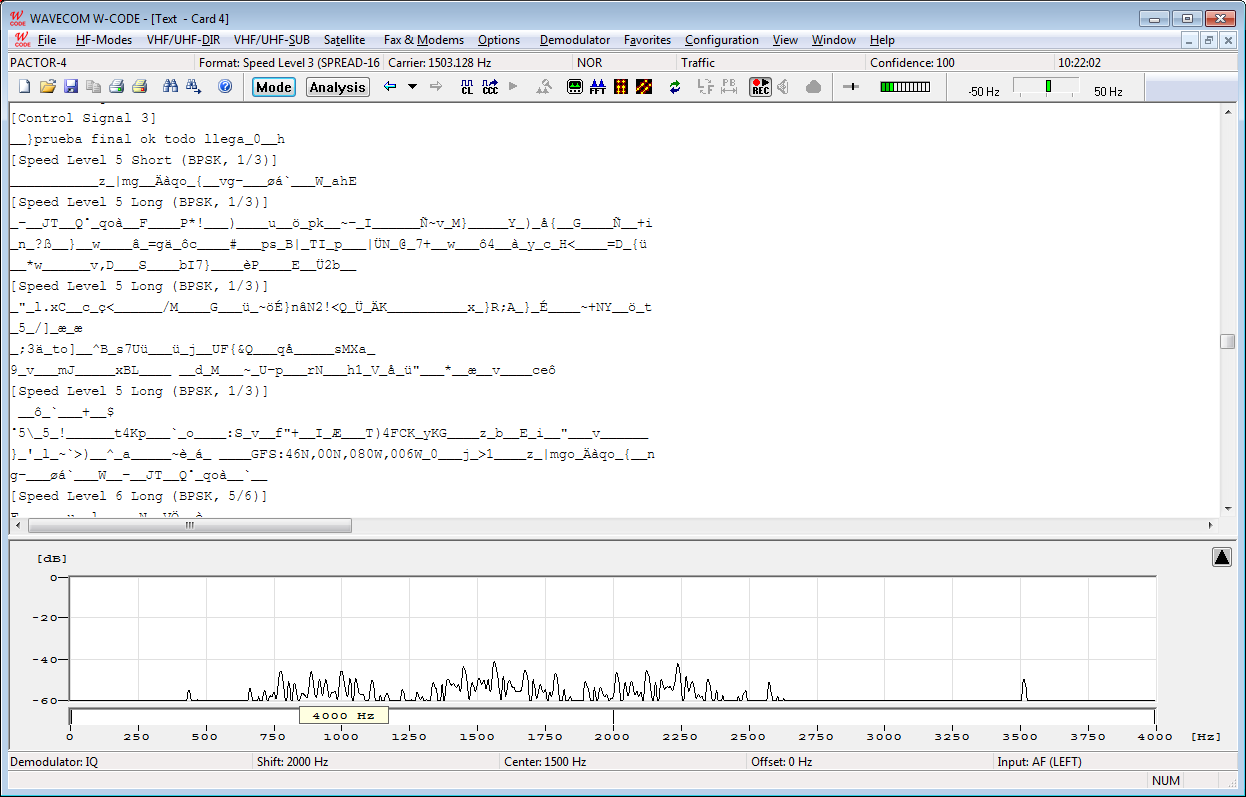The width and height of the screenshot is (1246, 797).
Task: Click the text pane scroll-down arrow
Action: [x=1227, y=510]
